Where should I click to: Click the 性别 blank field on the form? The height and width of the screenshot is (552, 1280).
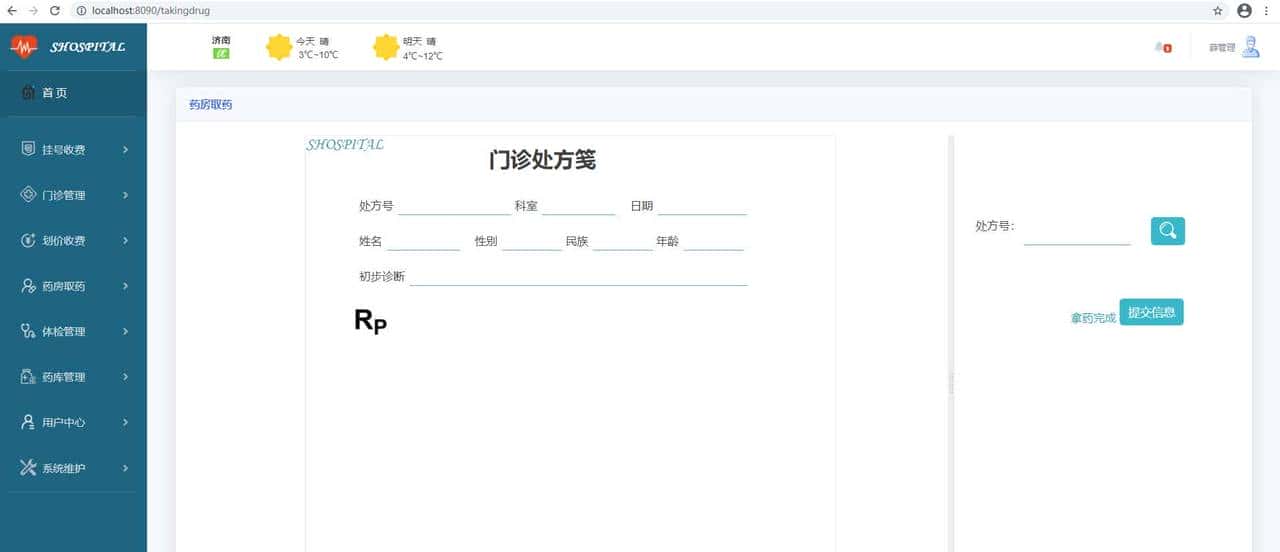point(532,241)
